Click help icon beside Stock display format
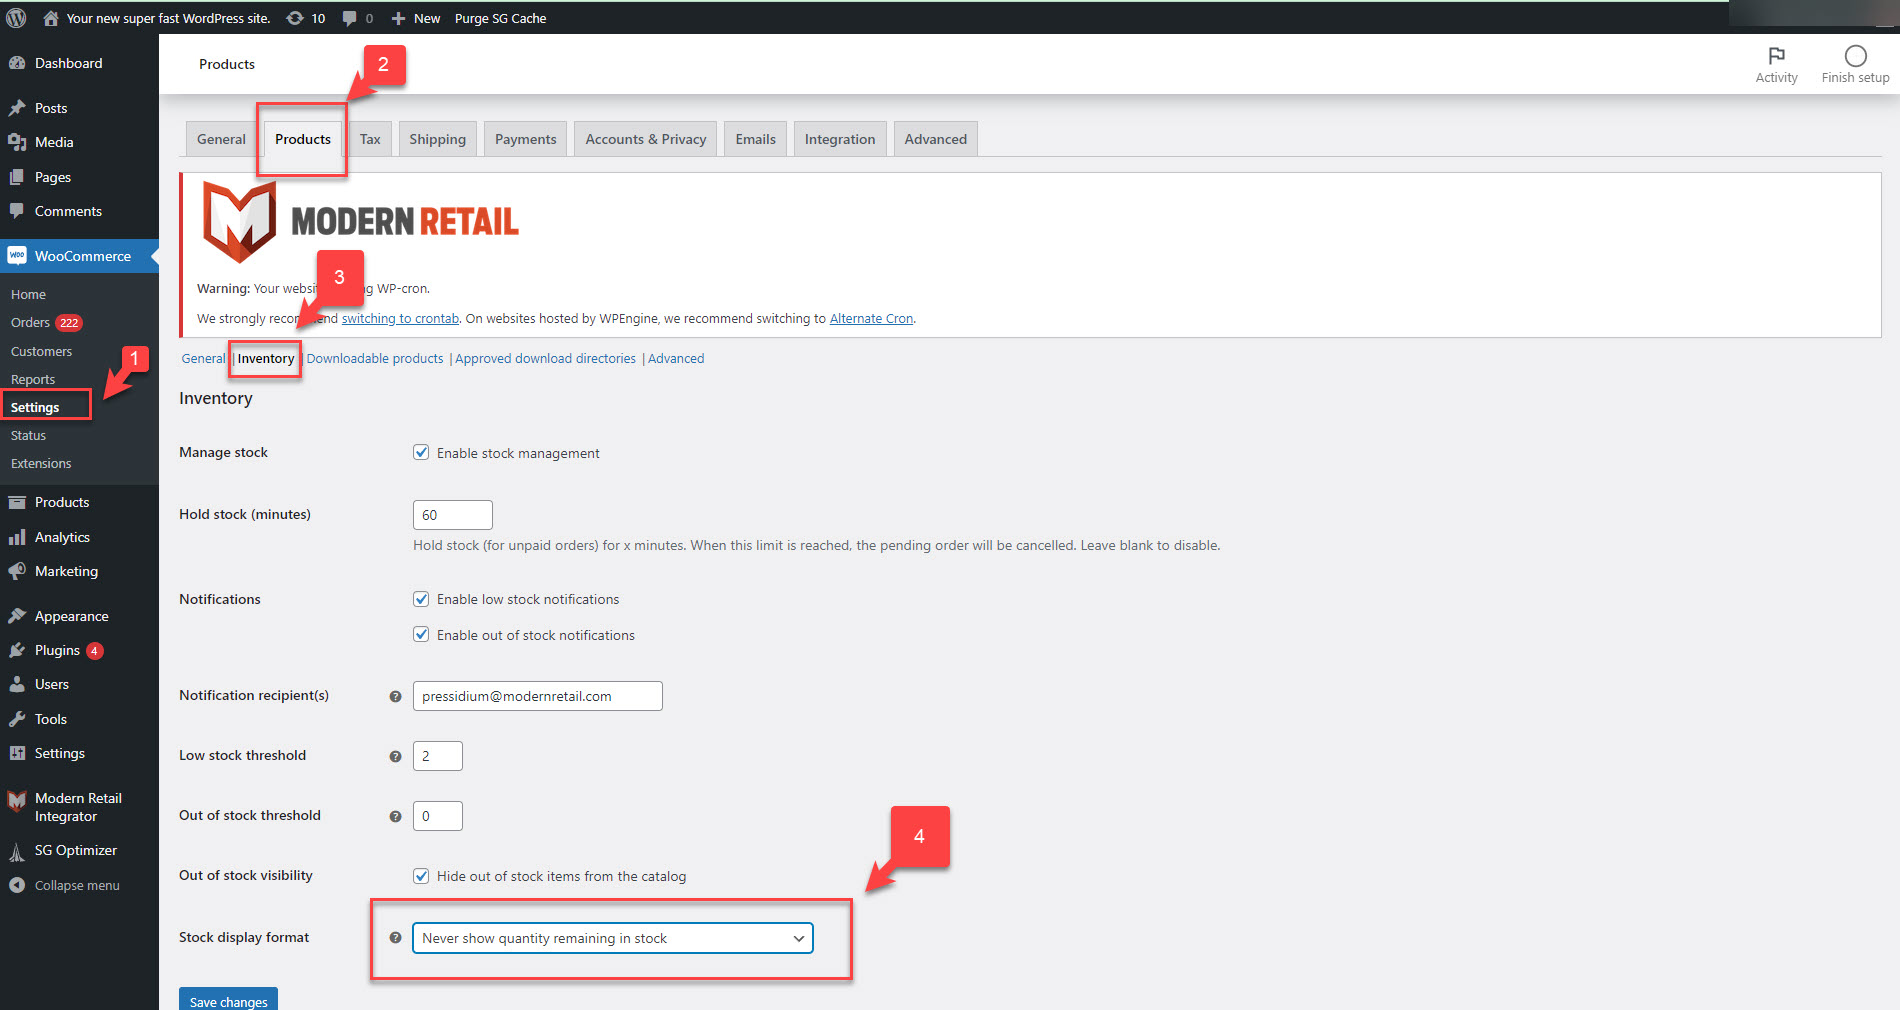1900x1010 pixels. pos(395,938)
